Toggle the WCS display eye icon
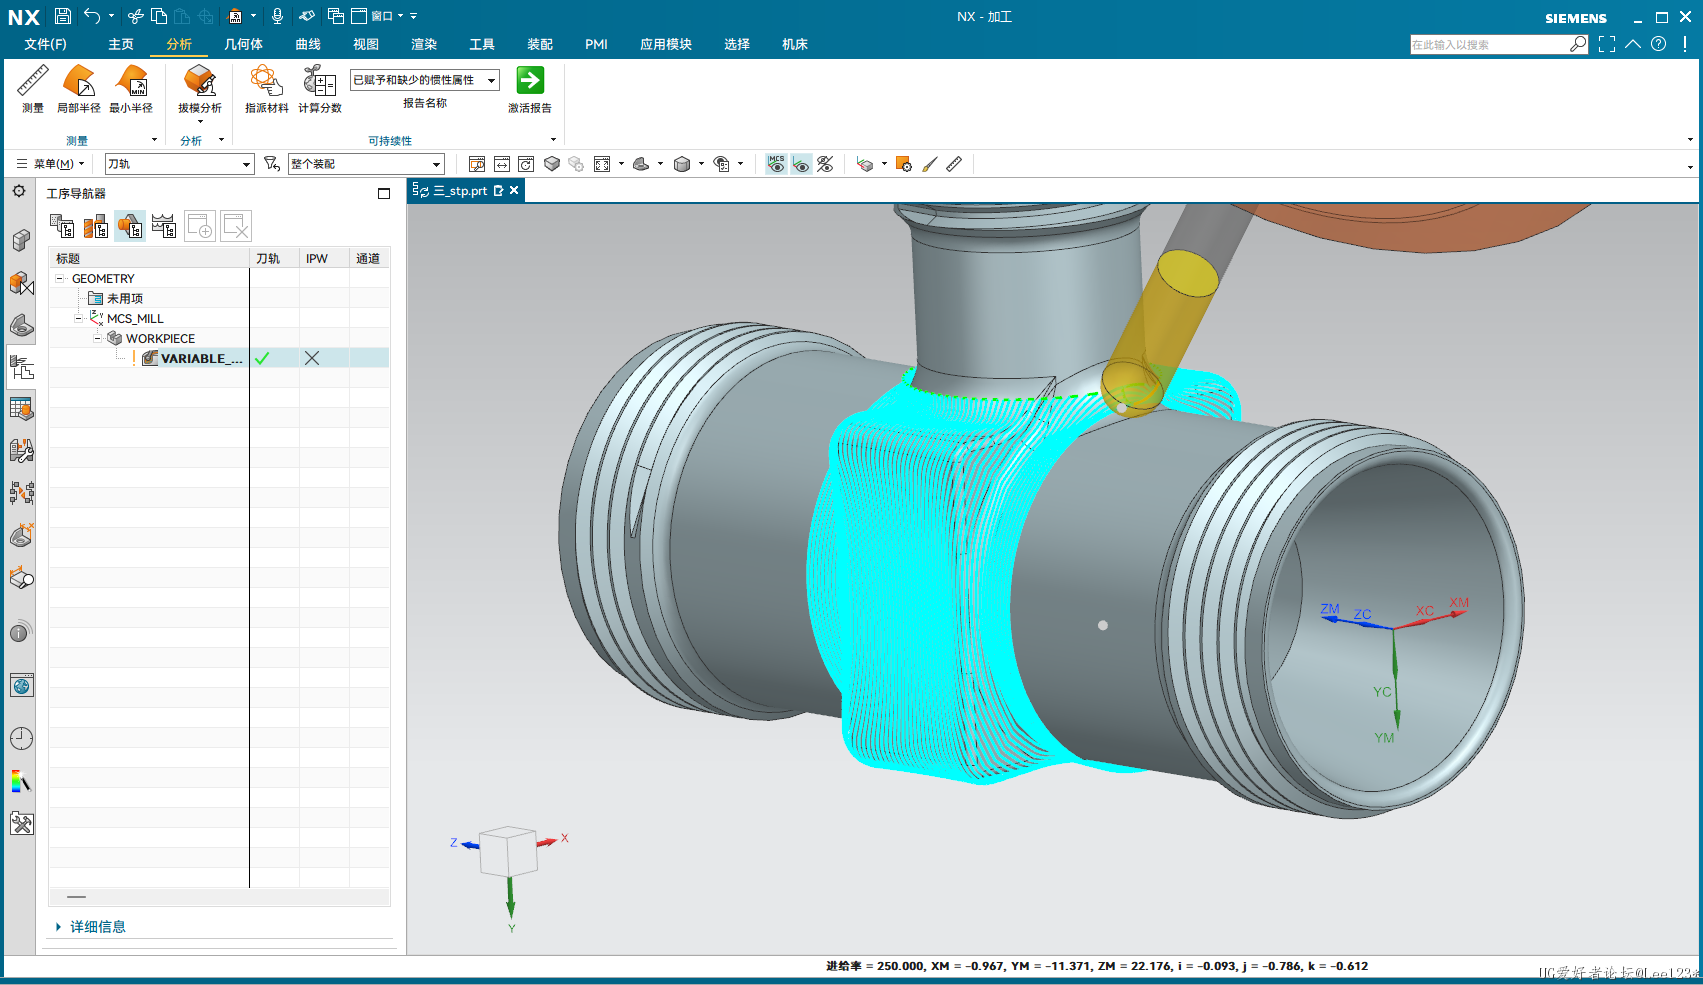The height and width of the screenshot is (985, 1703). click(x=801, y=164)
